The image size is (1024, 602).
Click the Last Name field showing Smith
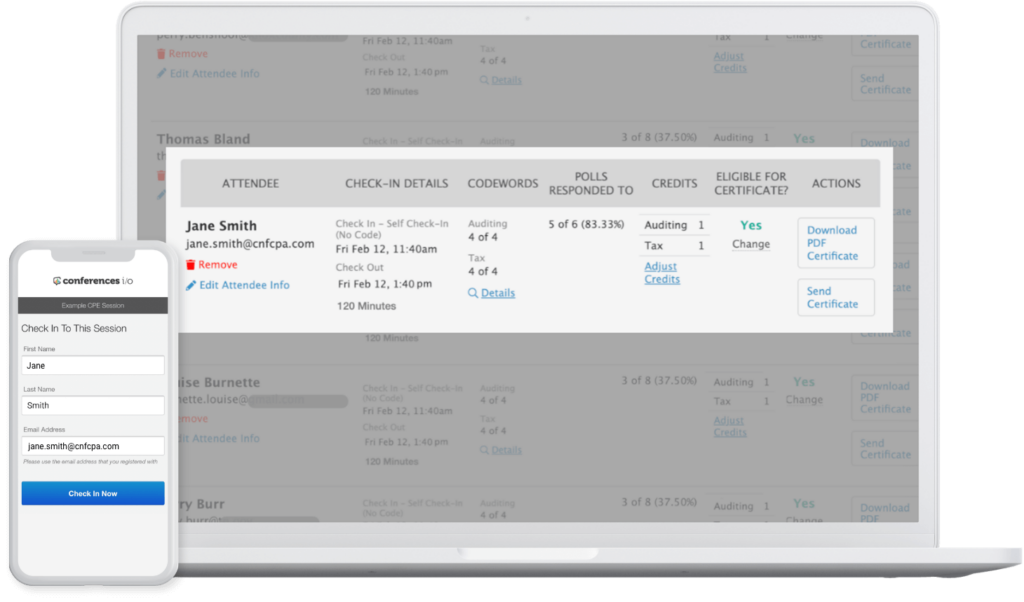pos(92,405)
